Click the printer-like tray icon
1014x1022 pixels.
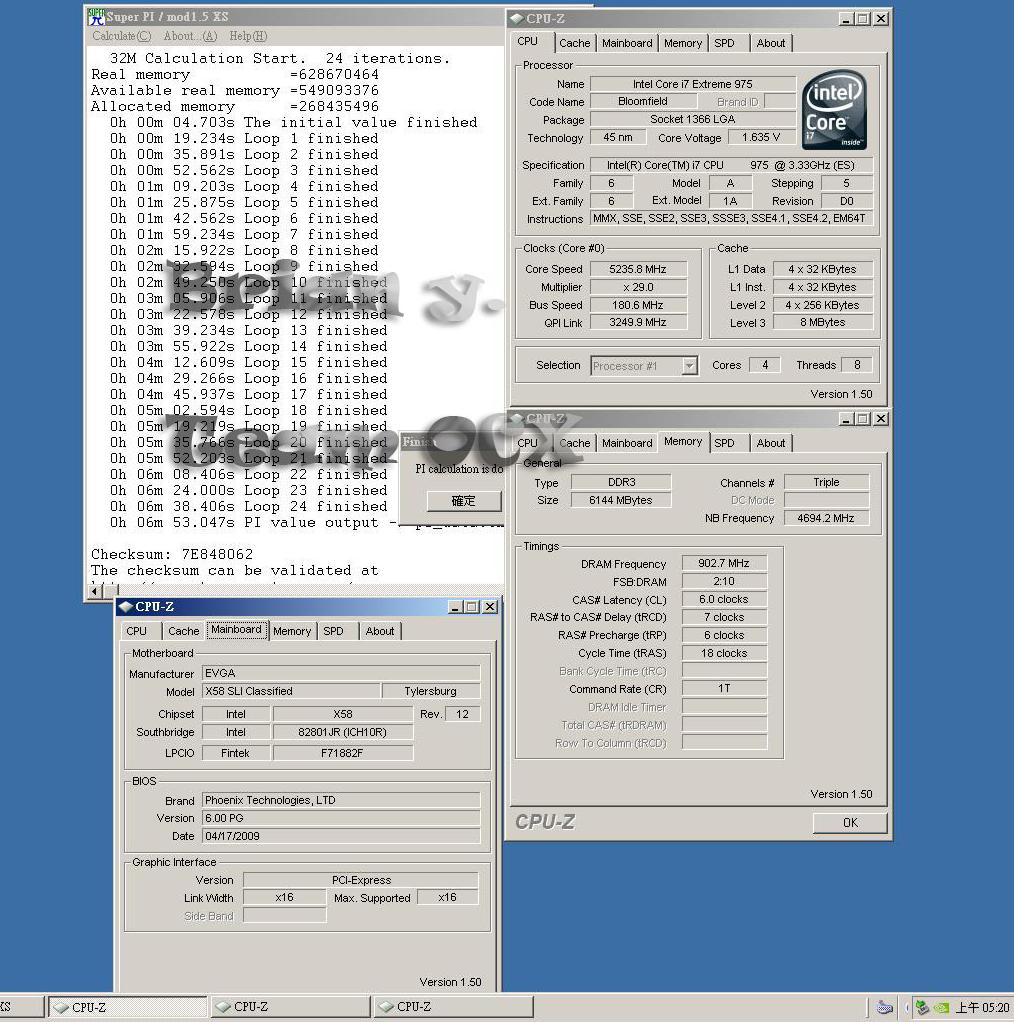pos(884,1008)
